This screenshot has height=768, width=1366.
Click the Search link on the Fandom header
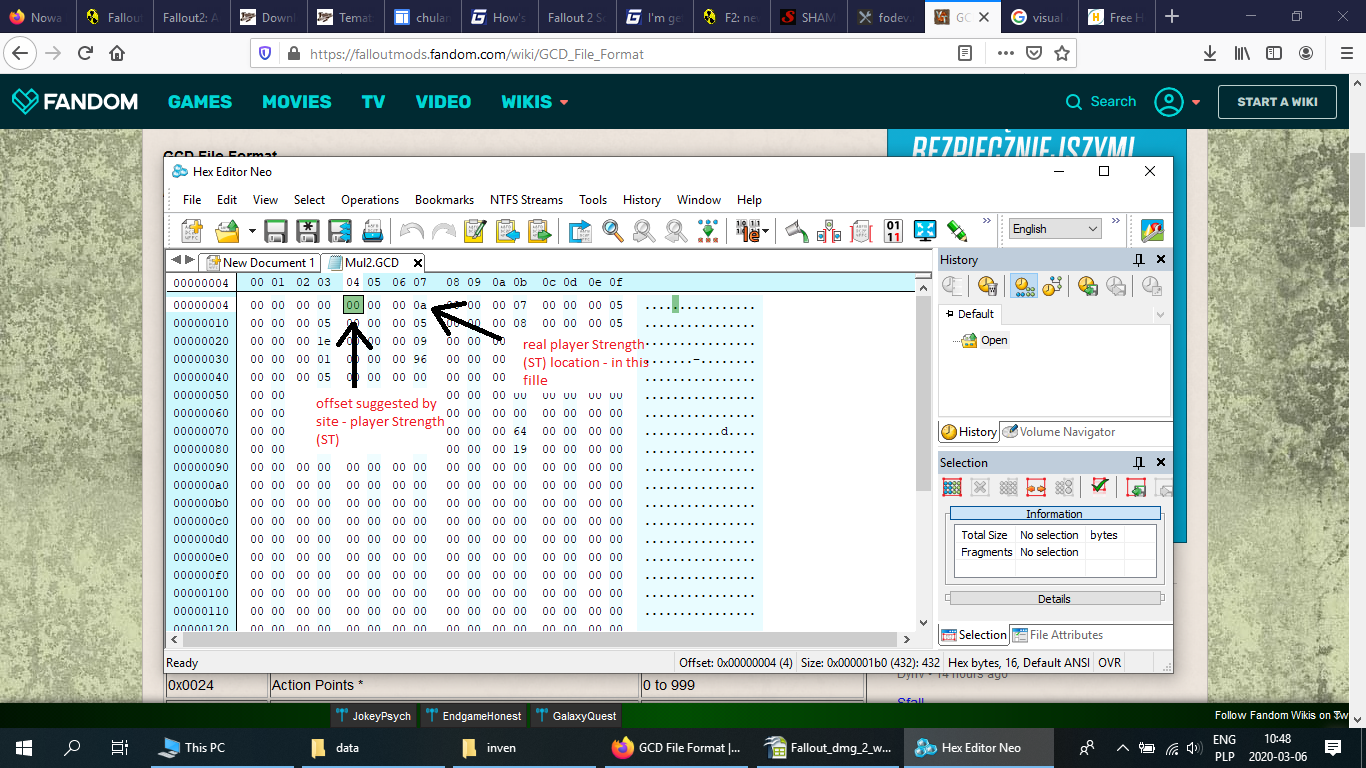[1101, 102]
